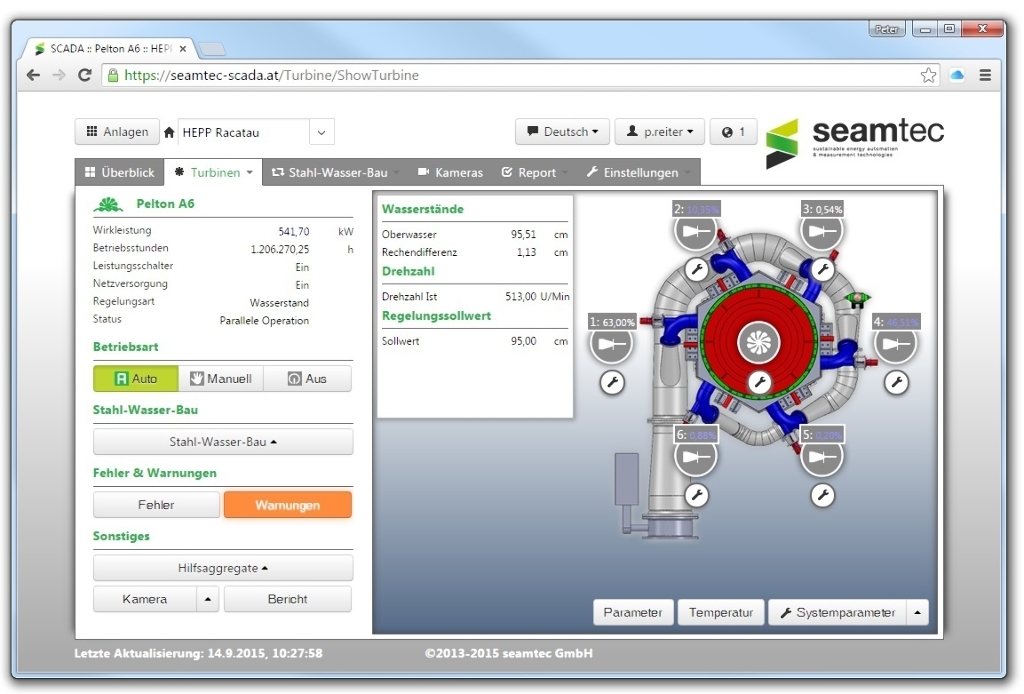Click the wrench icon below nozzle 6

point(696,495)
